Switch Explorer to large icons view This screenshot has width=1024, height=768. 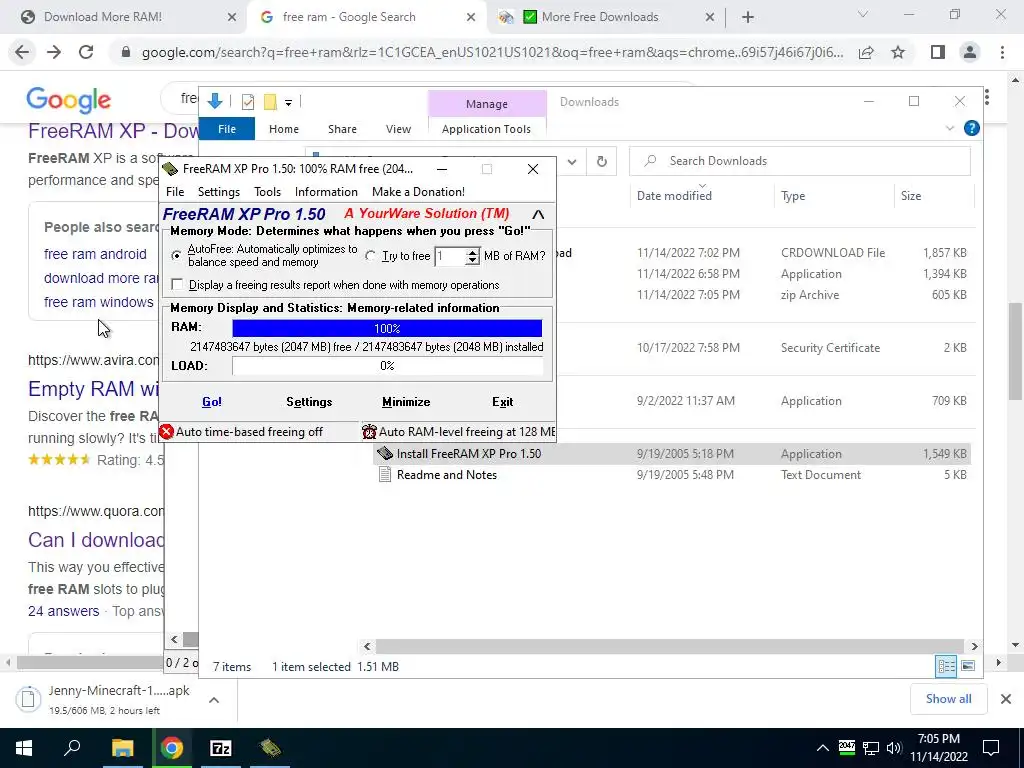968,666
